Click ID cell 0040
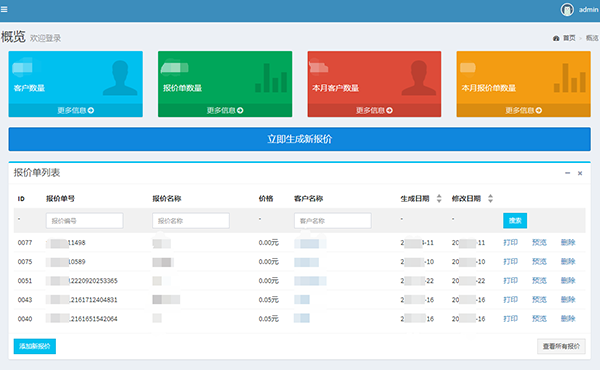 [x=25, y=319]
